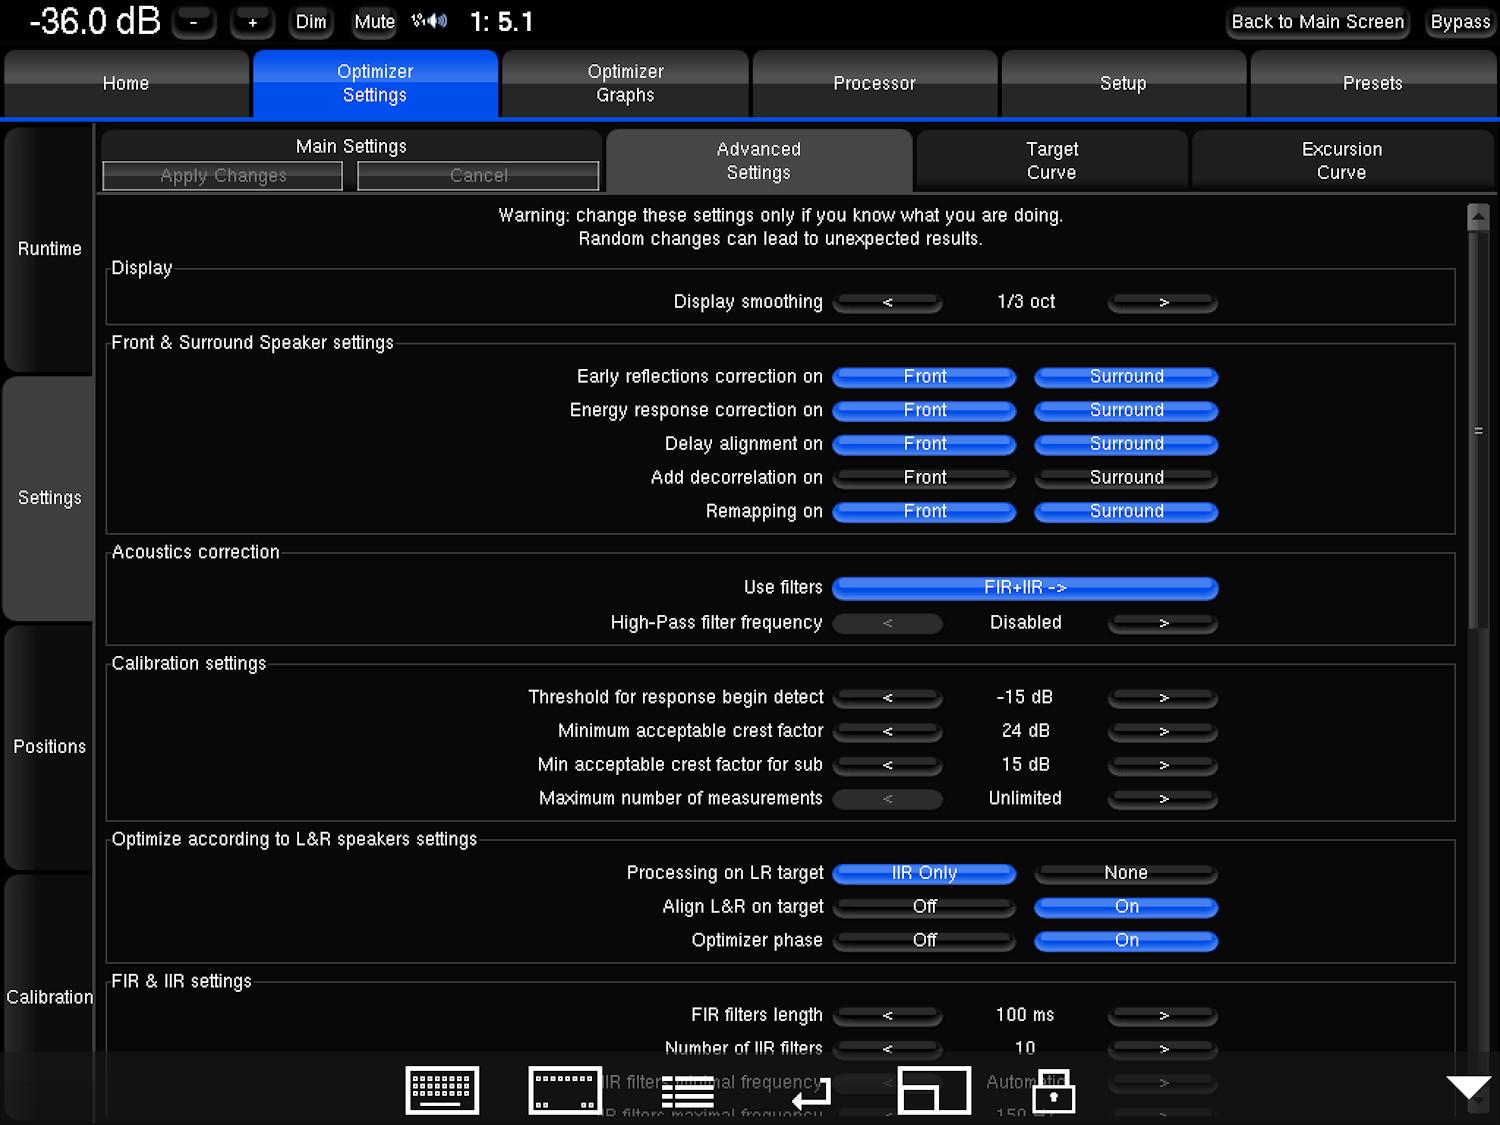The width and height of the screenshot is (1500, 1125).
Task: Decrease Minimum acceptable crest factor
Action: click(887, 732)
